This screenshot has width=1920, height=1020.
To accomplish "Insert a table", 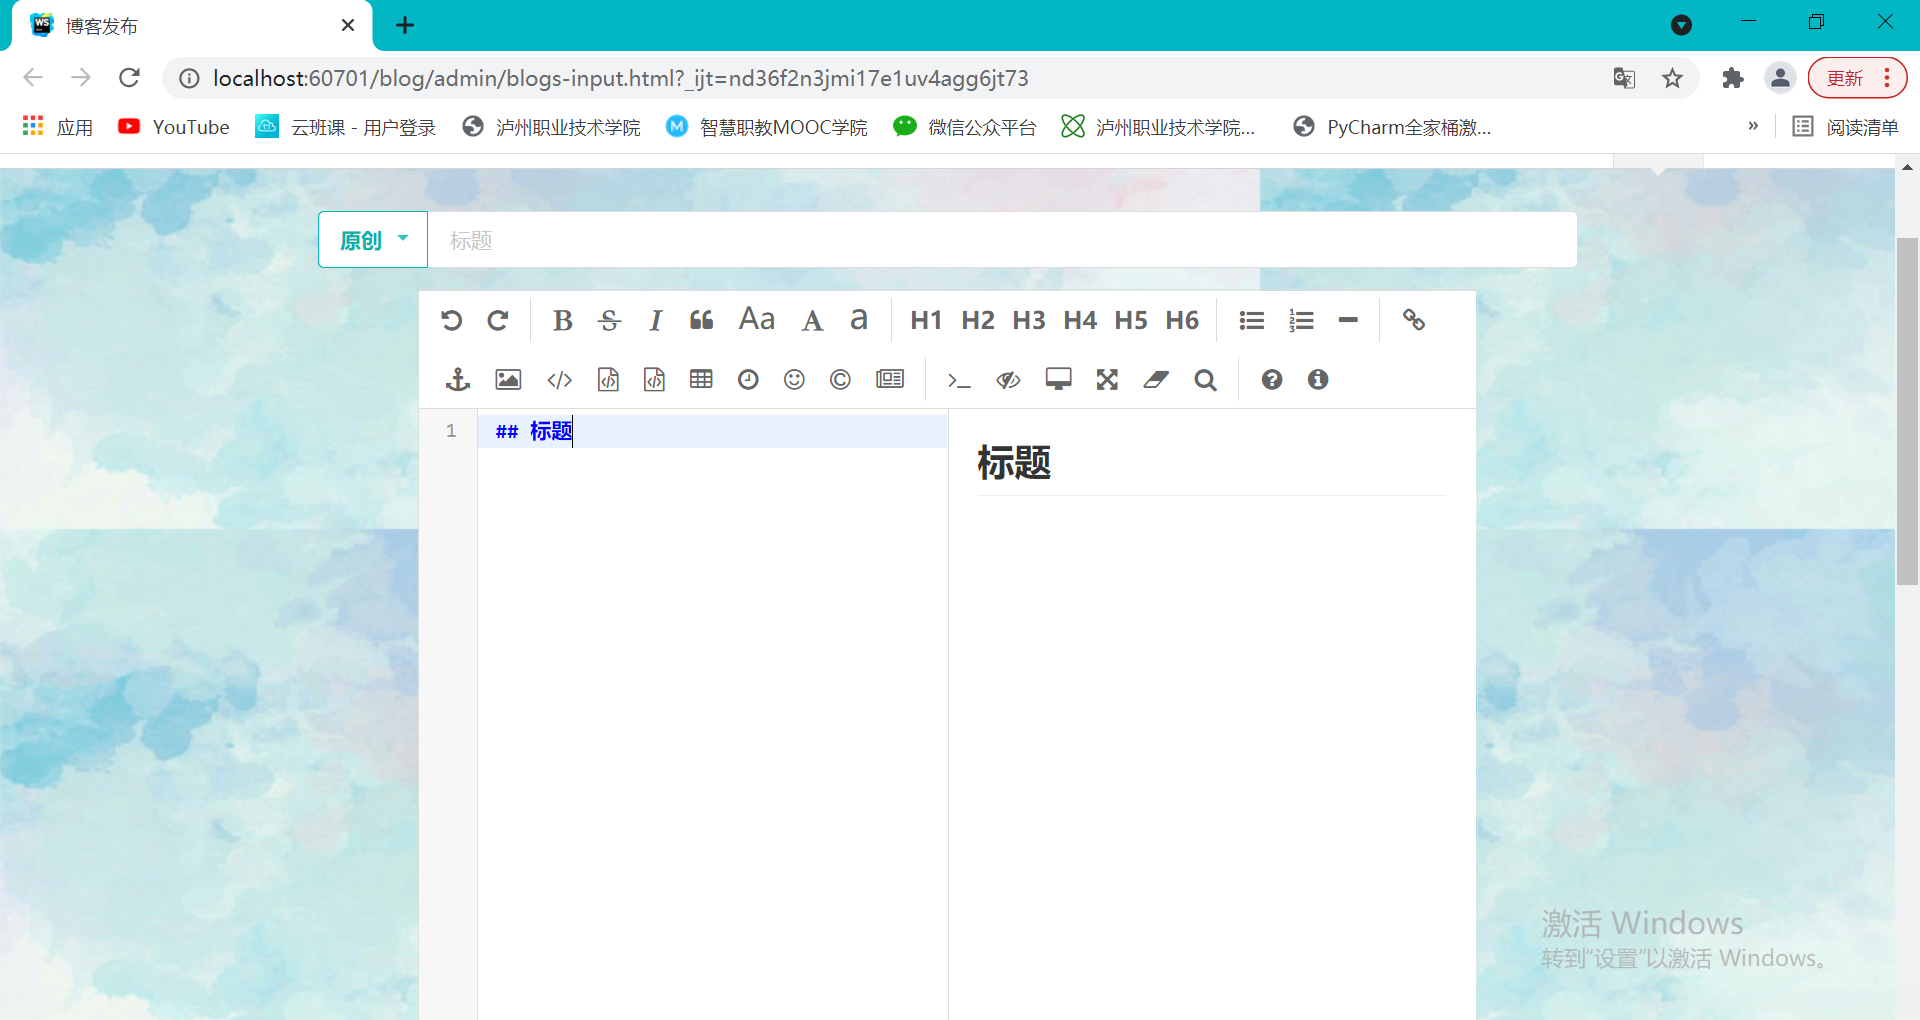I will pyautogui.click(x=701, y=380).
